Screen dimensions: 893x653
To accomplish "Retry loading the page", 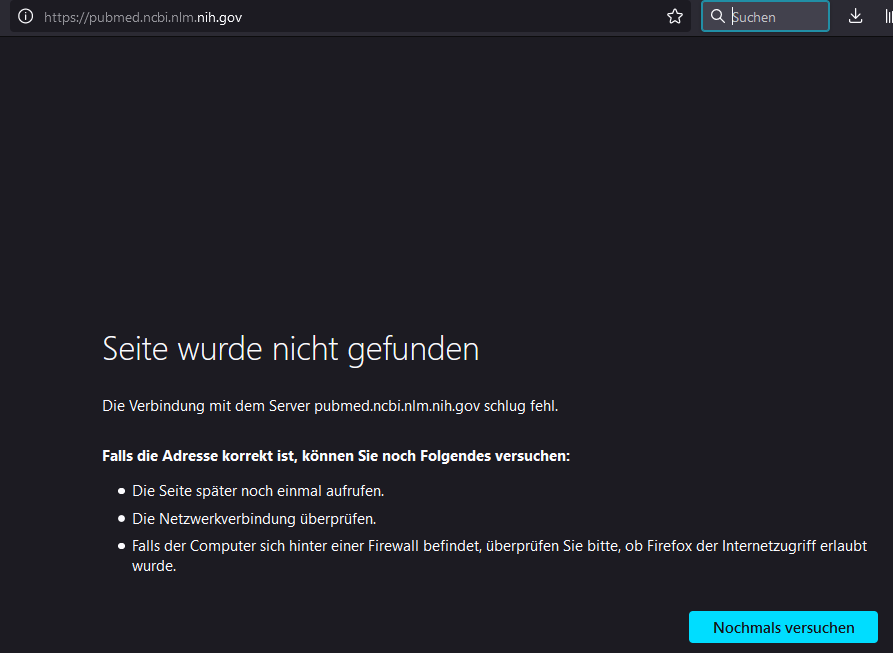I will (x=783, y=627).
